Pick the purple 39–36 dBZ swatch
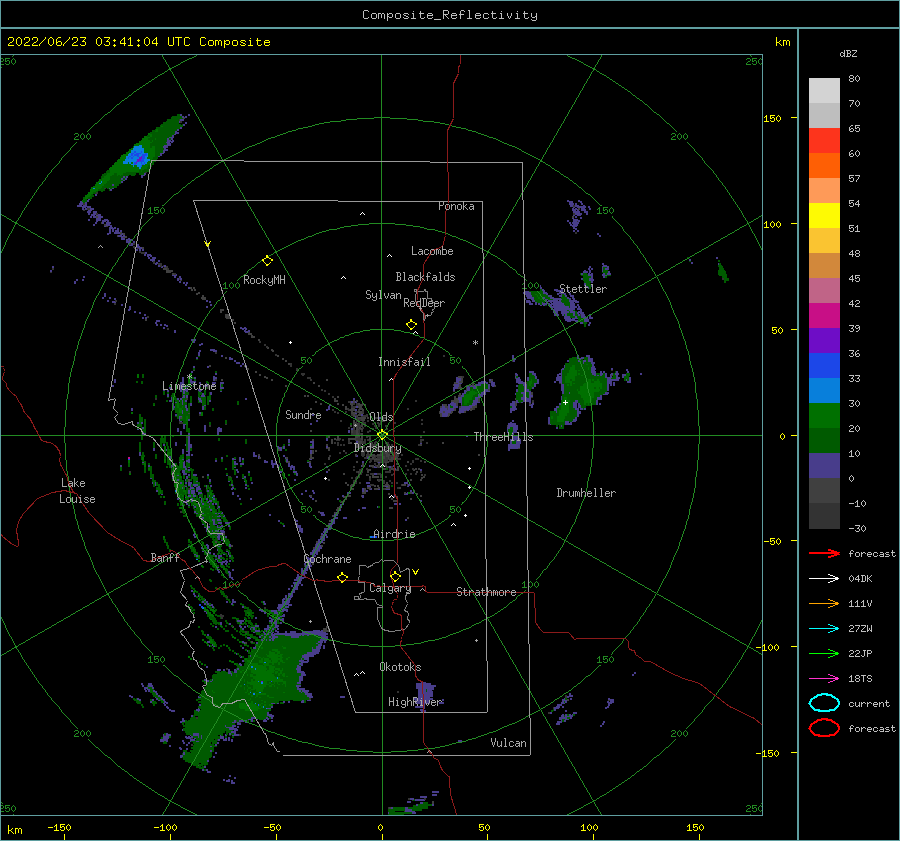The height and width of the screenshot is (841, 900). (x=824, y=340)
